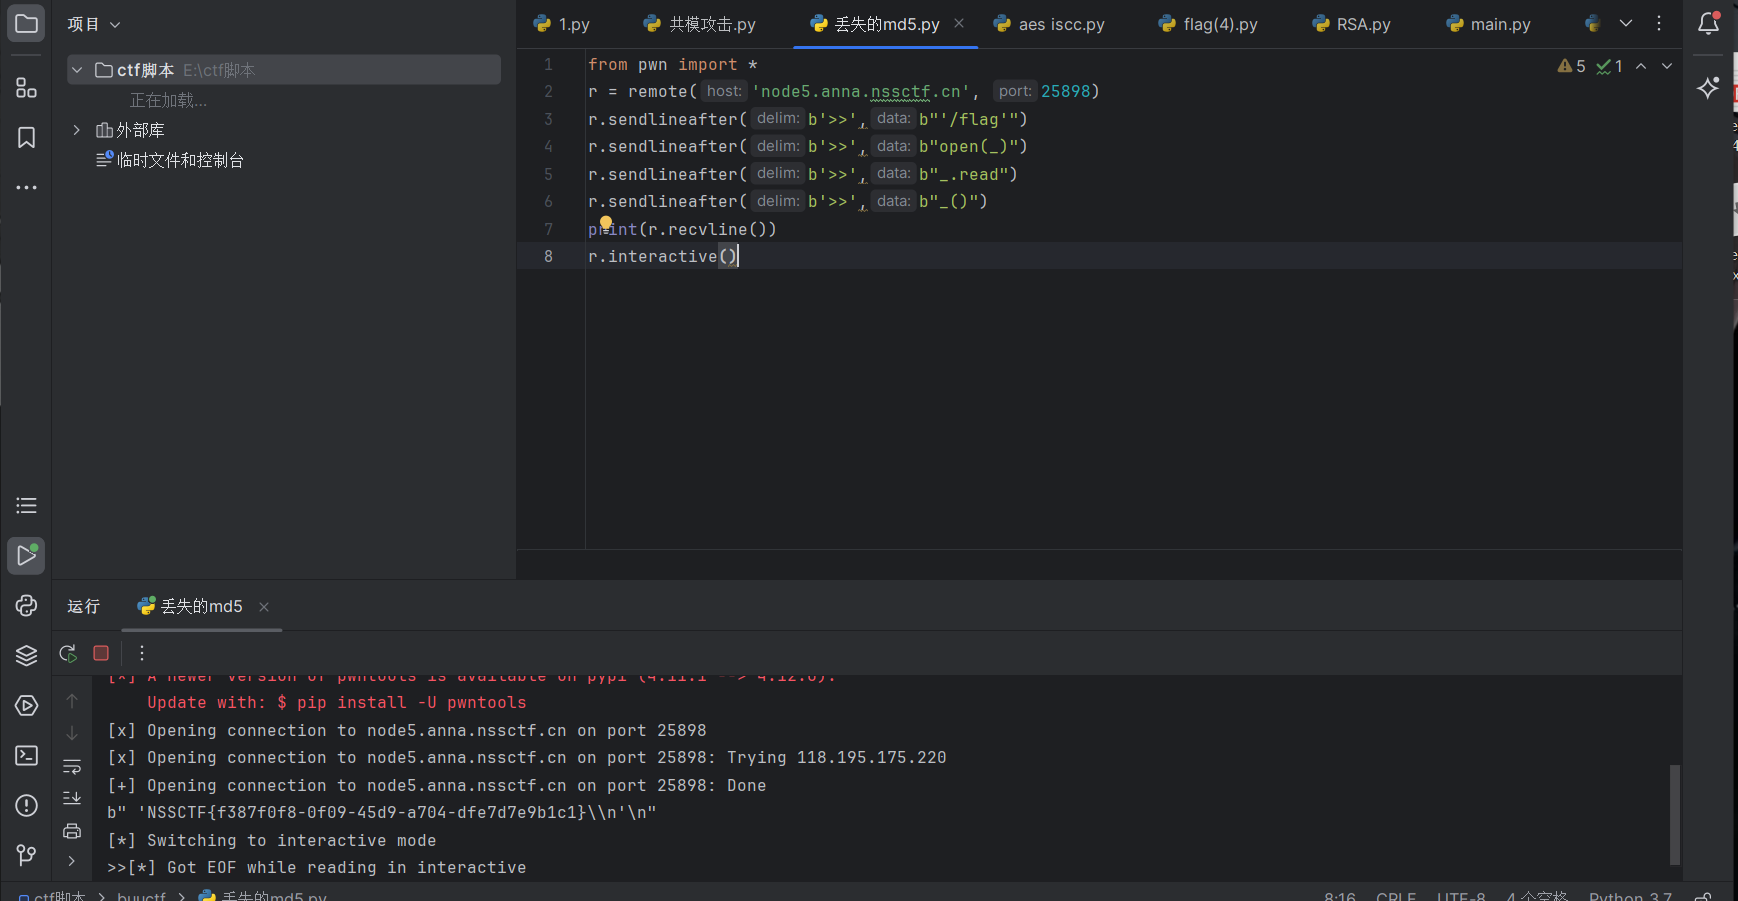Screen dimensions: 1738x901
Task: Switch to the main.py tab
Action: coord(1489,24)
